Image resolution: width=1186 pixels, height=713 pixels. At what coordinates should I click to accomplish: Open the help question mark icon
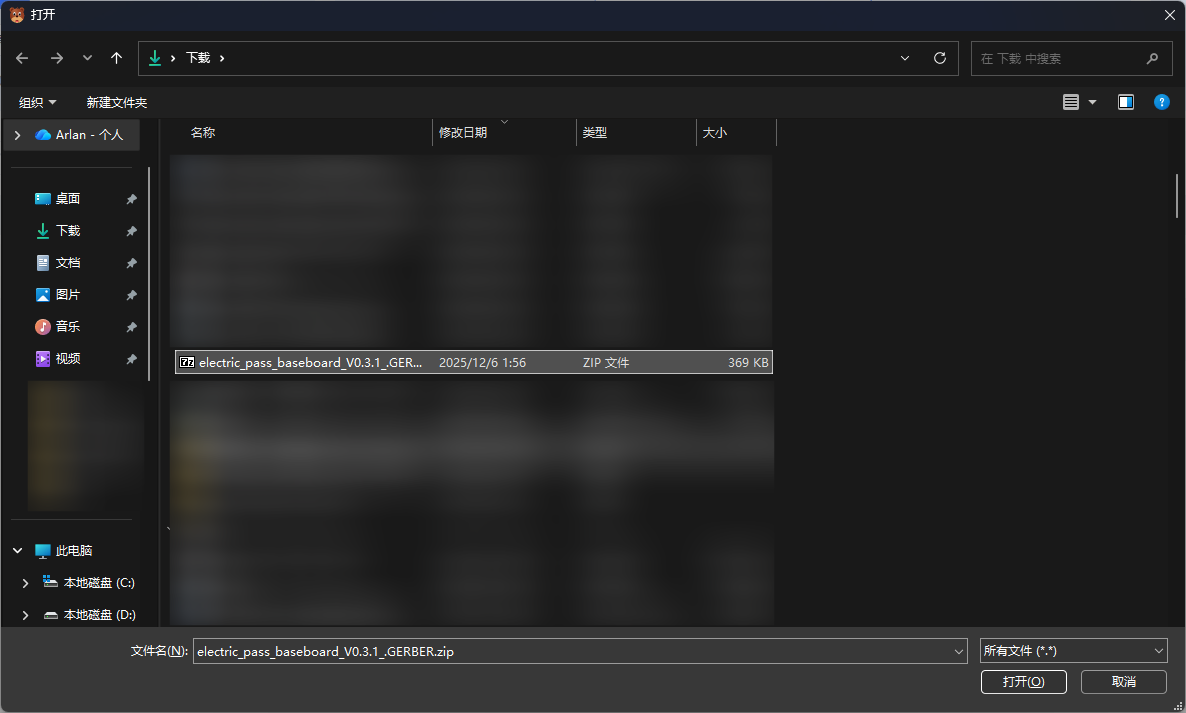coord(1161,102)
